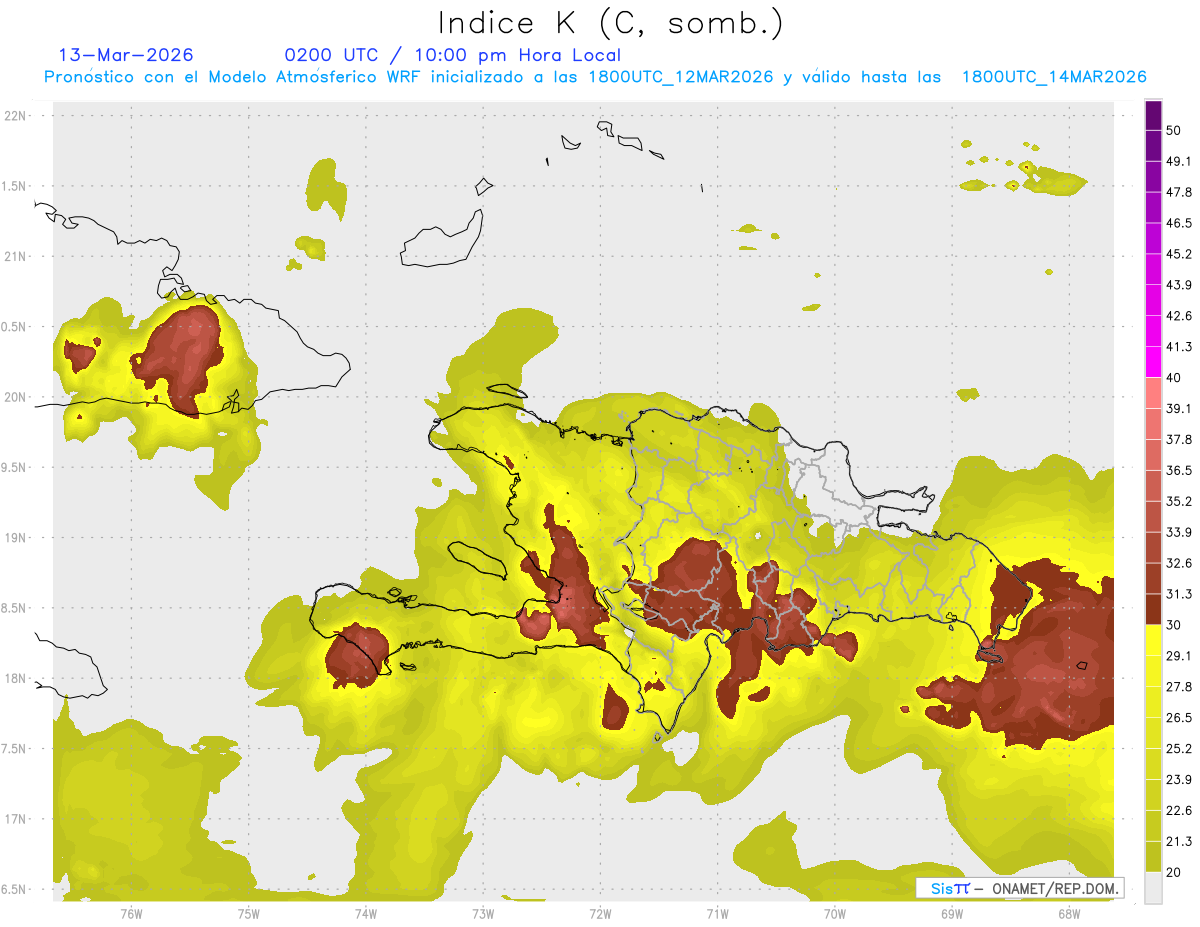This screenshot has height=927, width=1200.
Task: Click legend value "46.5"
Action: (x=1178, y=223)
